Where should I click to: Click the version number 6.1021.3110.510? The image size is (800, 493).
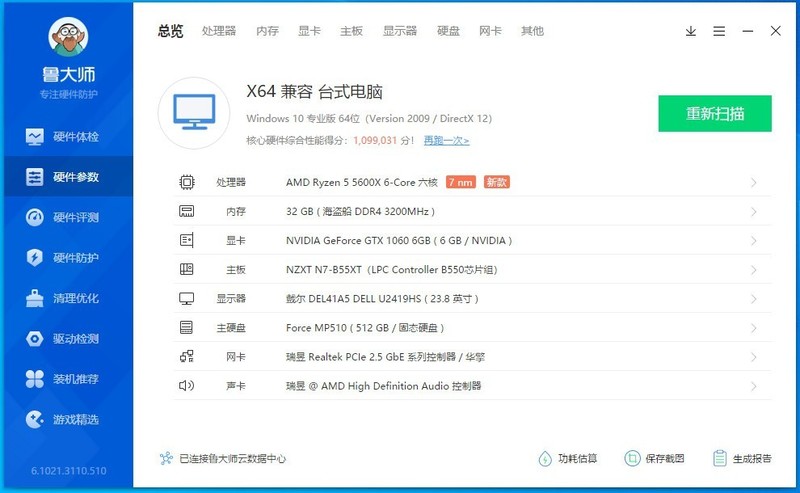point(69,471)
